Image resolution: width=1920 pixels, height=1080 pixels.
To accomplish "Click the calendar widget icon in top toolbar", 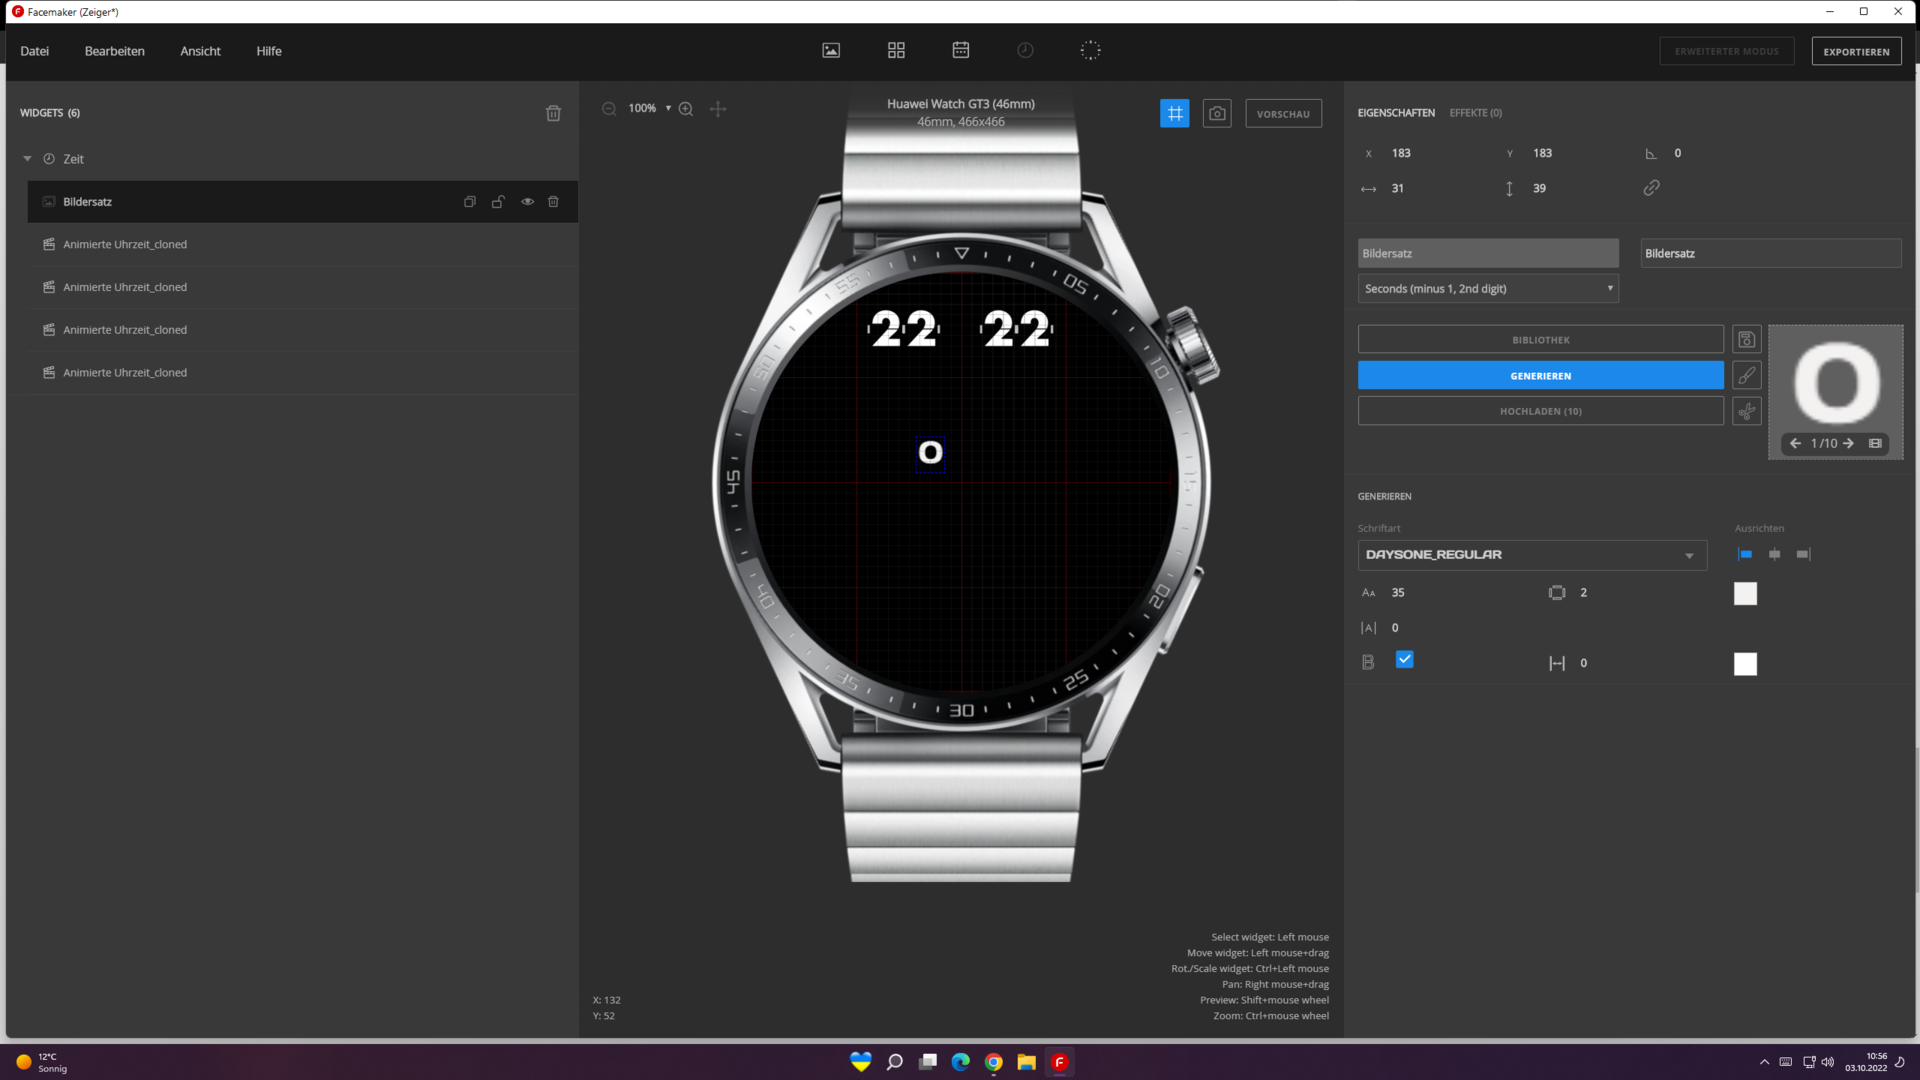I will coord(960,50).
